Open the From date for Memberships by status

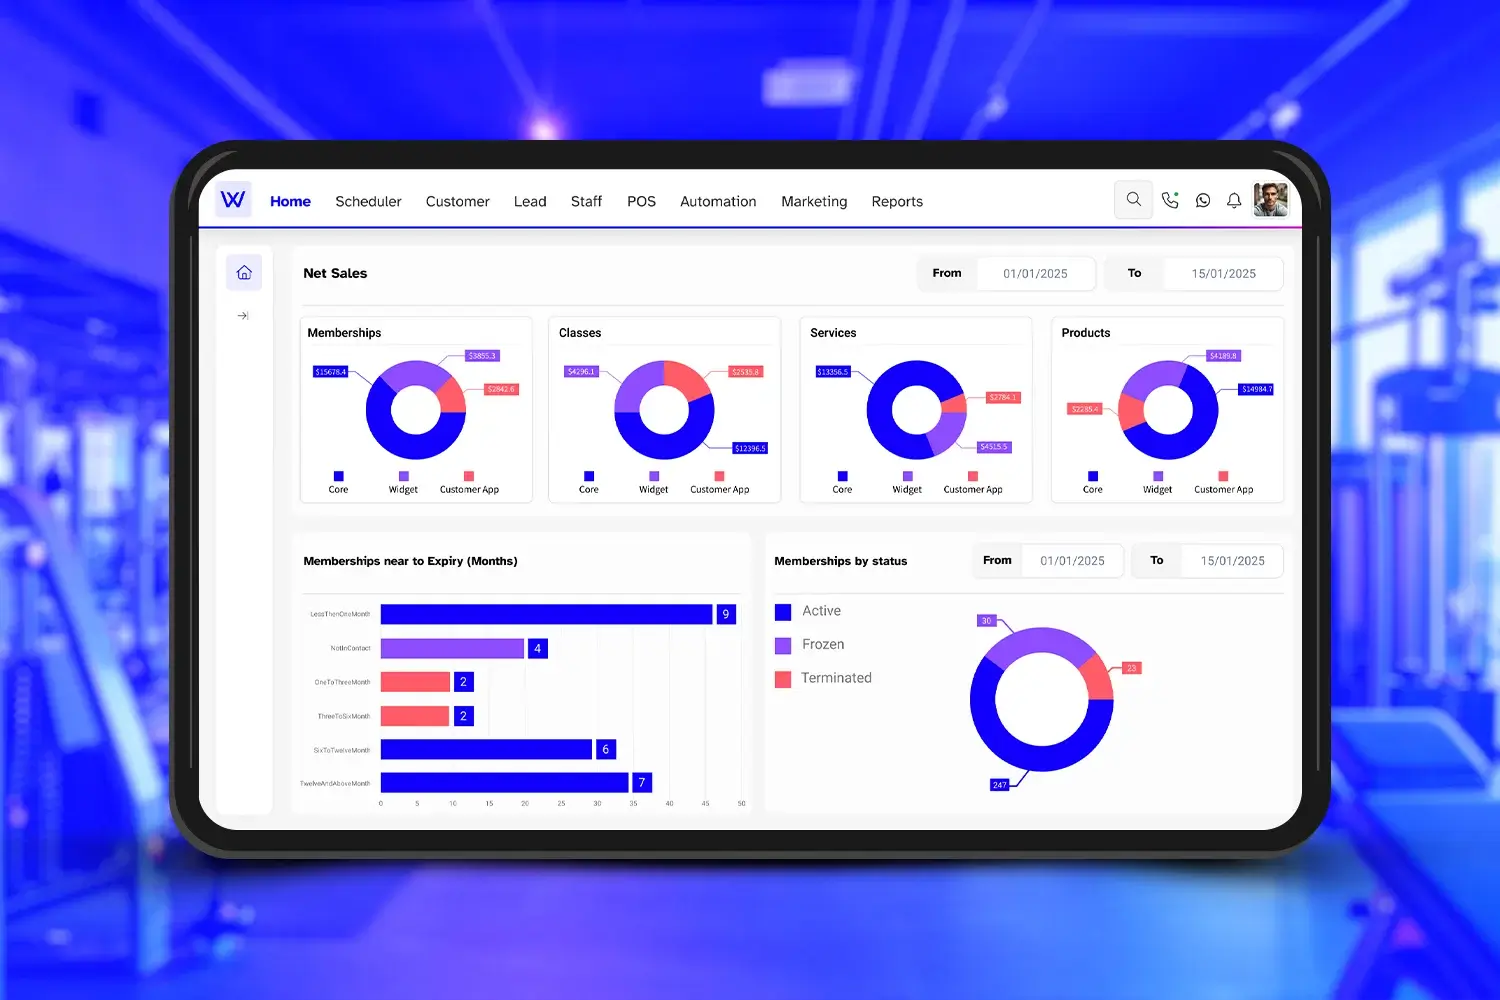coord(1071,561)
